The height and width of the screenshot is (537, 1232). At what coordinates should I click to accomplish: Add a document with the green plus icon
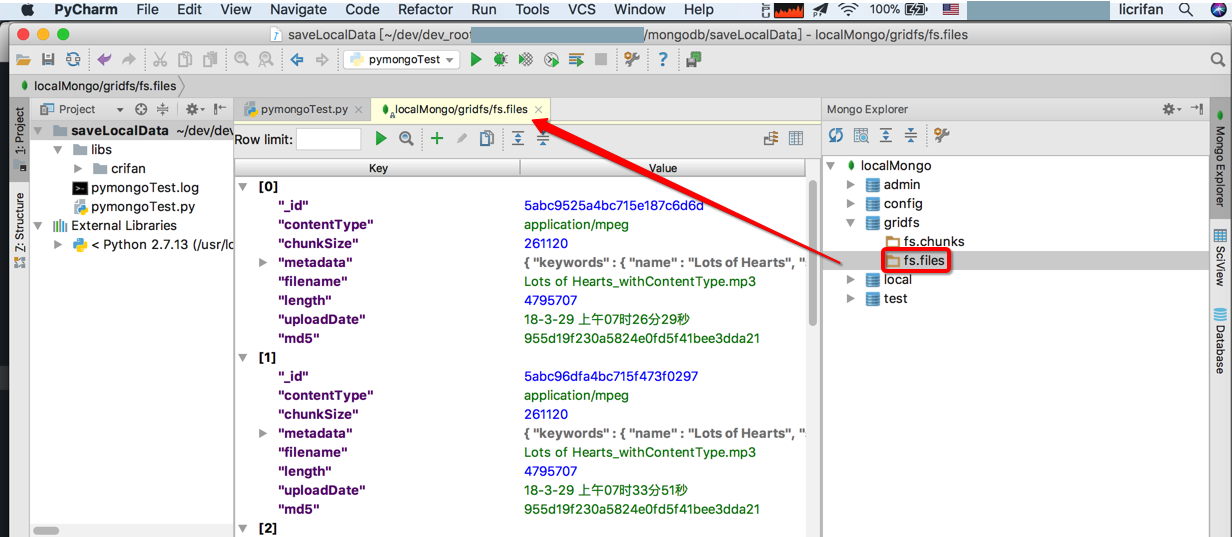click(x=437, y=139)
